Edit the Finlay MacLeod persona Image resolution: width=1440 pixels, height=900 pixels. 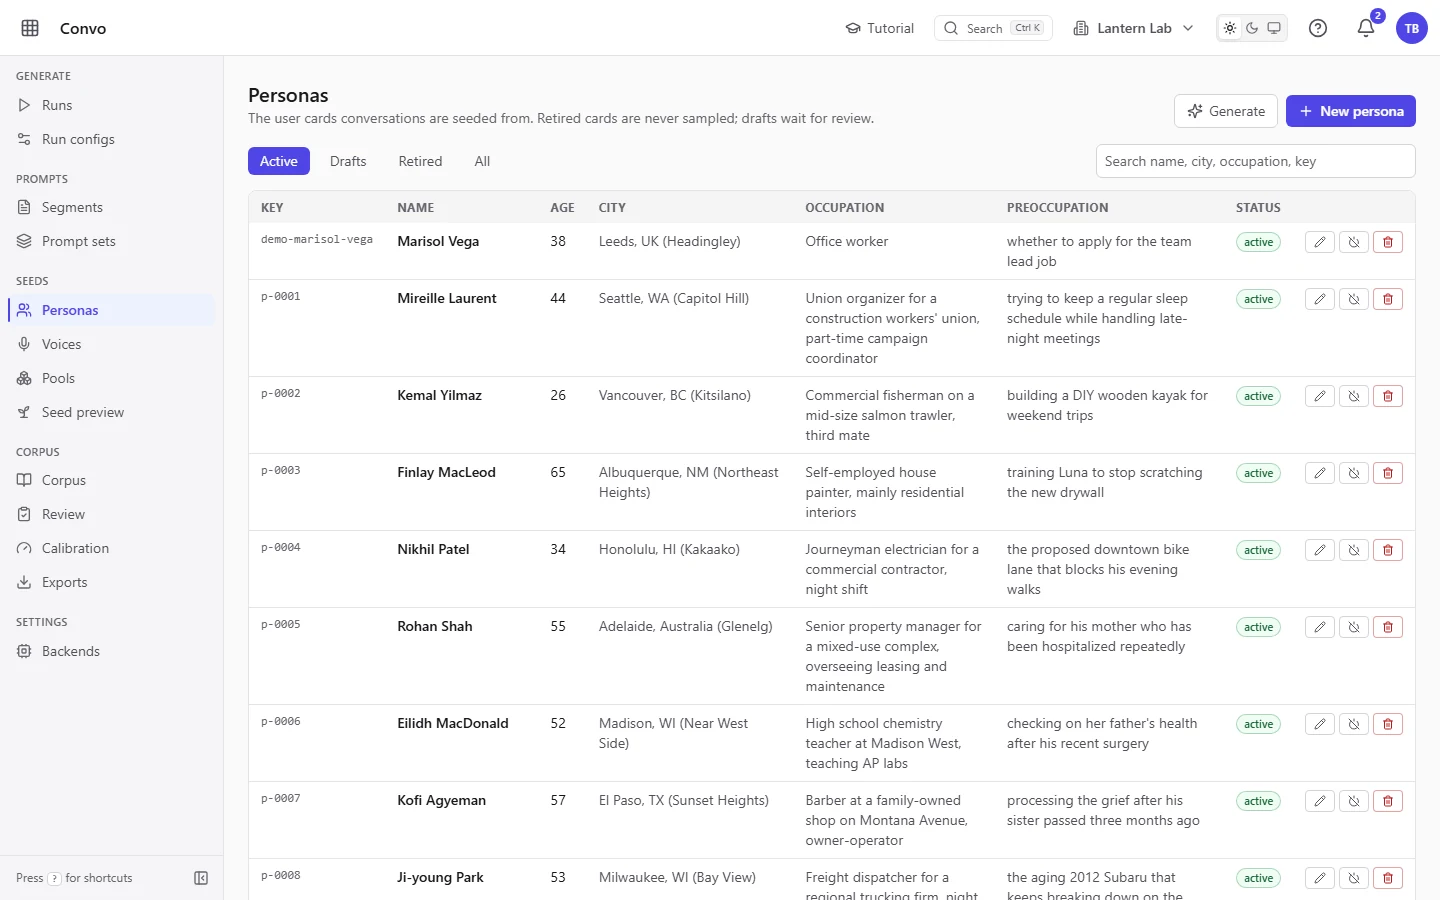1320,473
